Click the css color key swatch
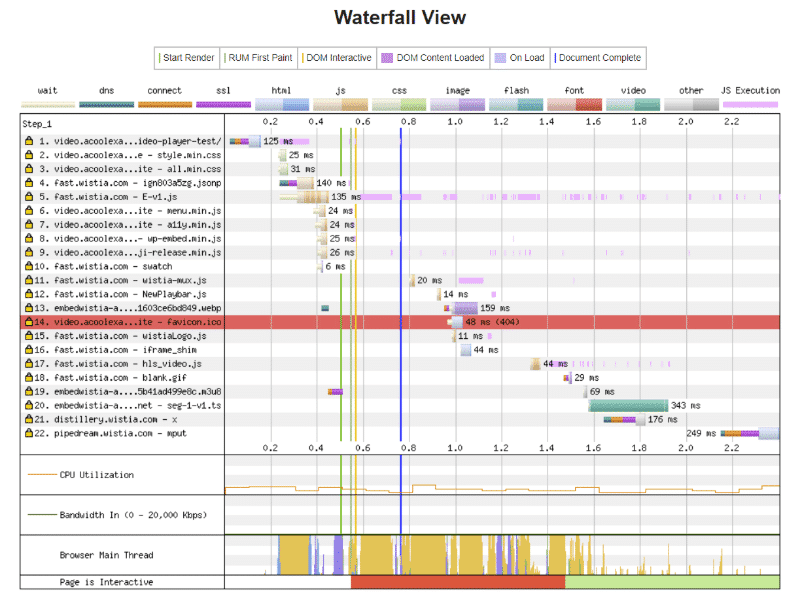 click(399, 105)
